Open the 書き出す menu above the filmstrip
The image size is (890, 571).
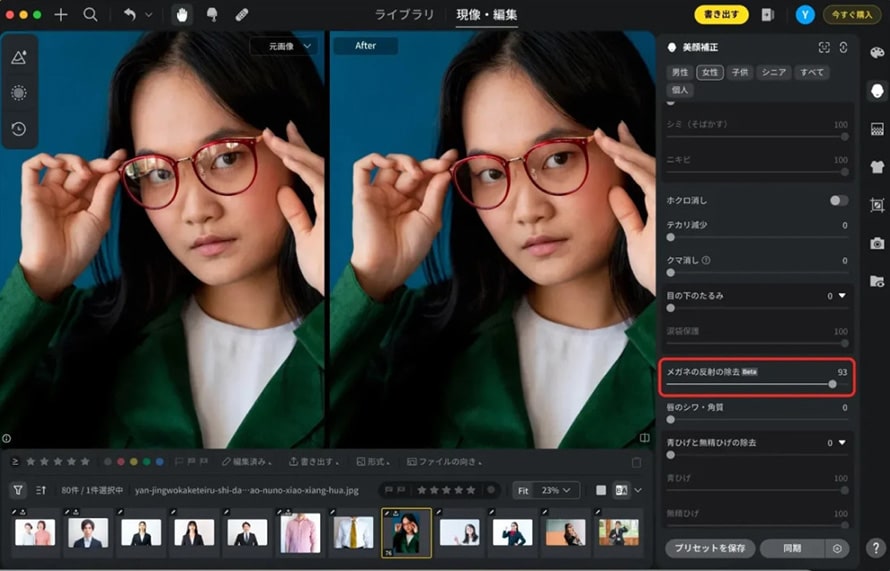313,462
